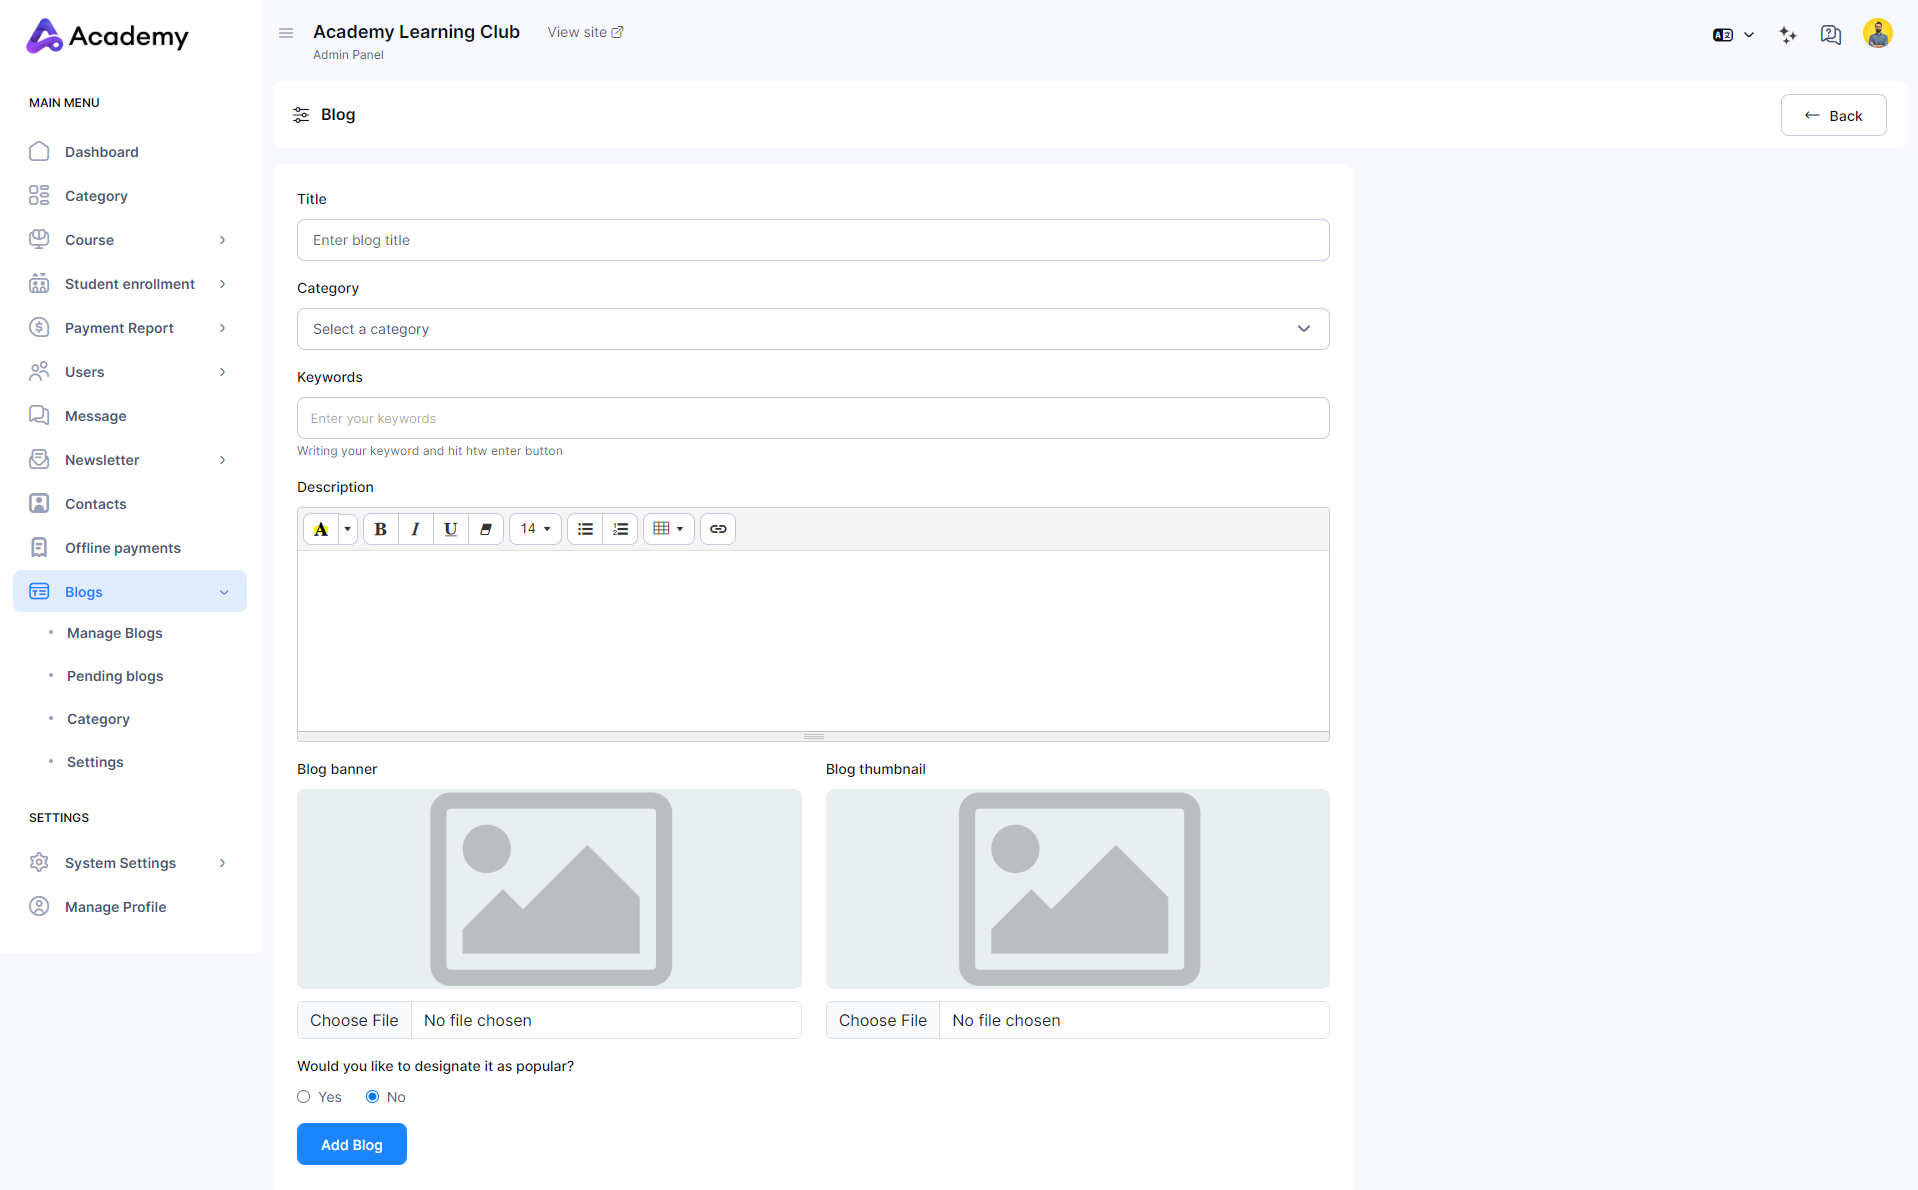This screenshot has height=1190, width=1918.
Task: Open the AI sparkle assistant icon
Action: tap(1788, 35)
